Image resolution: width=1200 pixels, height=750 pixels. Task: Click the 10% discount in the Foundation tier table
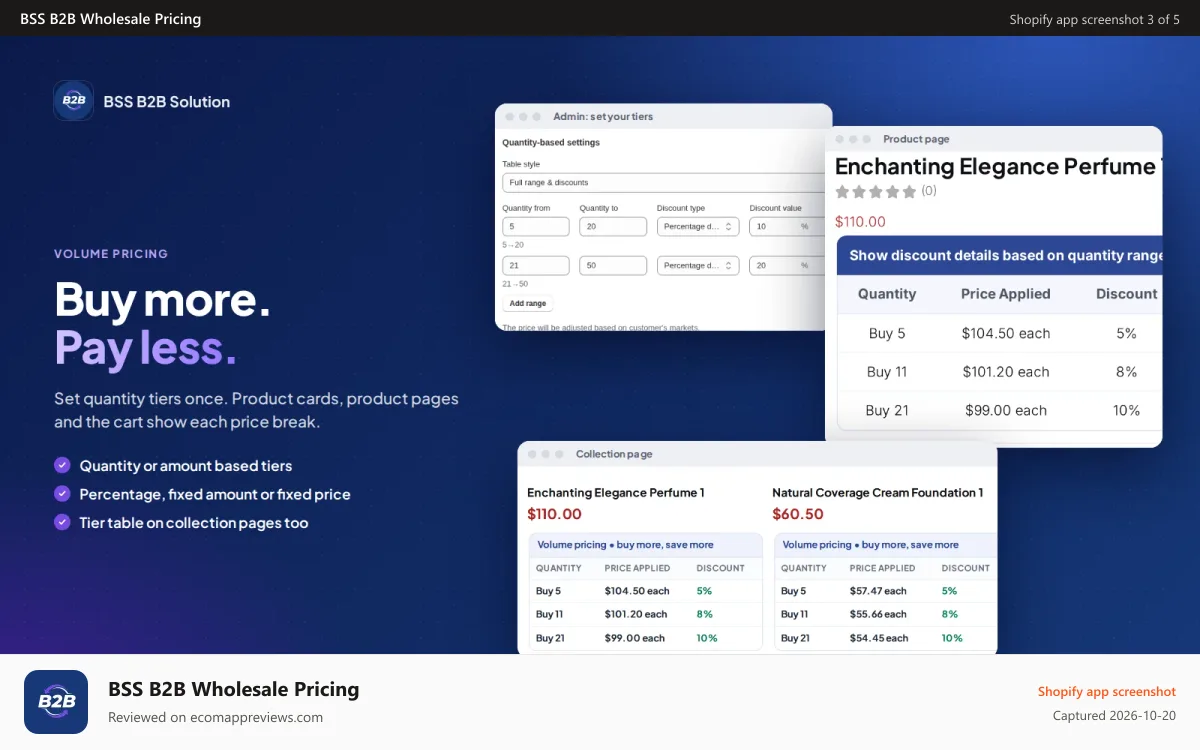pyautogui.click(x=952, y=638)
